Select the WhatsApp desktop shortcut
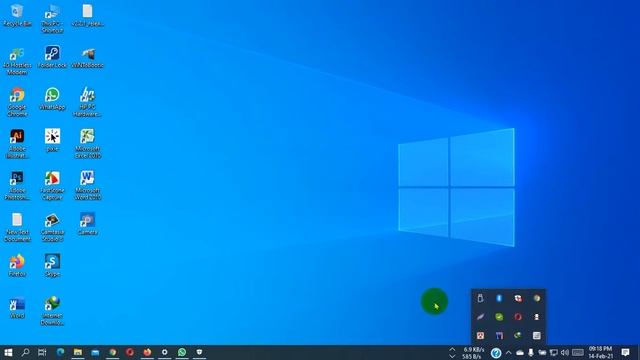Screen dimensions: 640x360 tap(52, 99)
